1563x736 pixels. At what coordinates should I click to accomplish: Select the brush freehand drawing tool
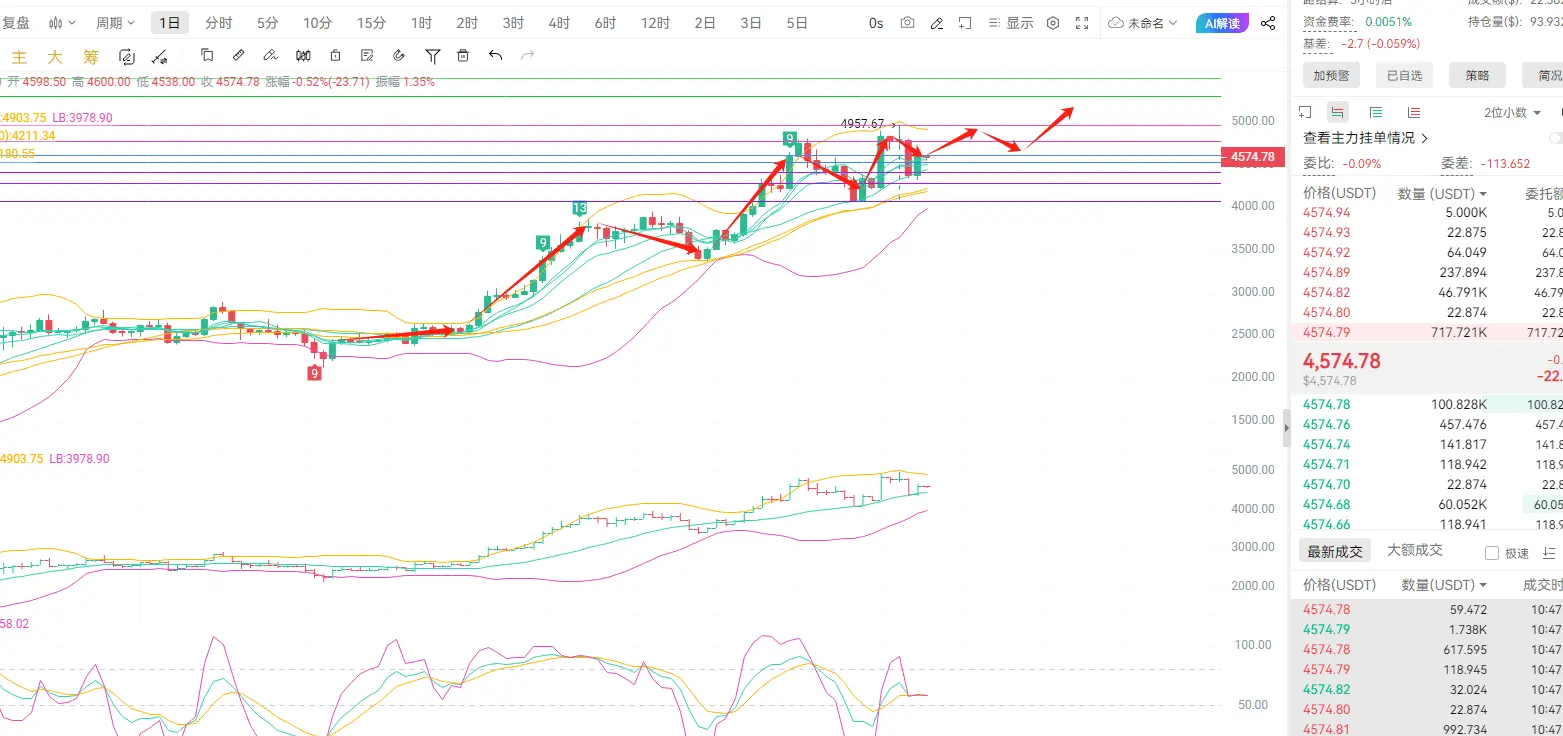[x=270, y=56]
